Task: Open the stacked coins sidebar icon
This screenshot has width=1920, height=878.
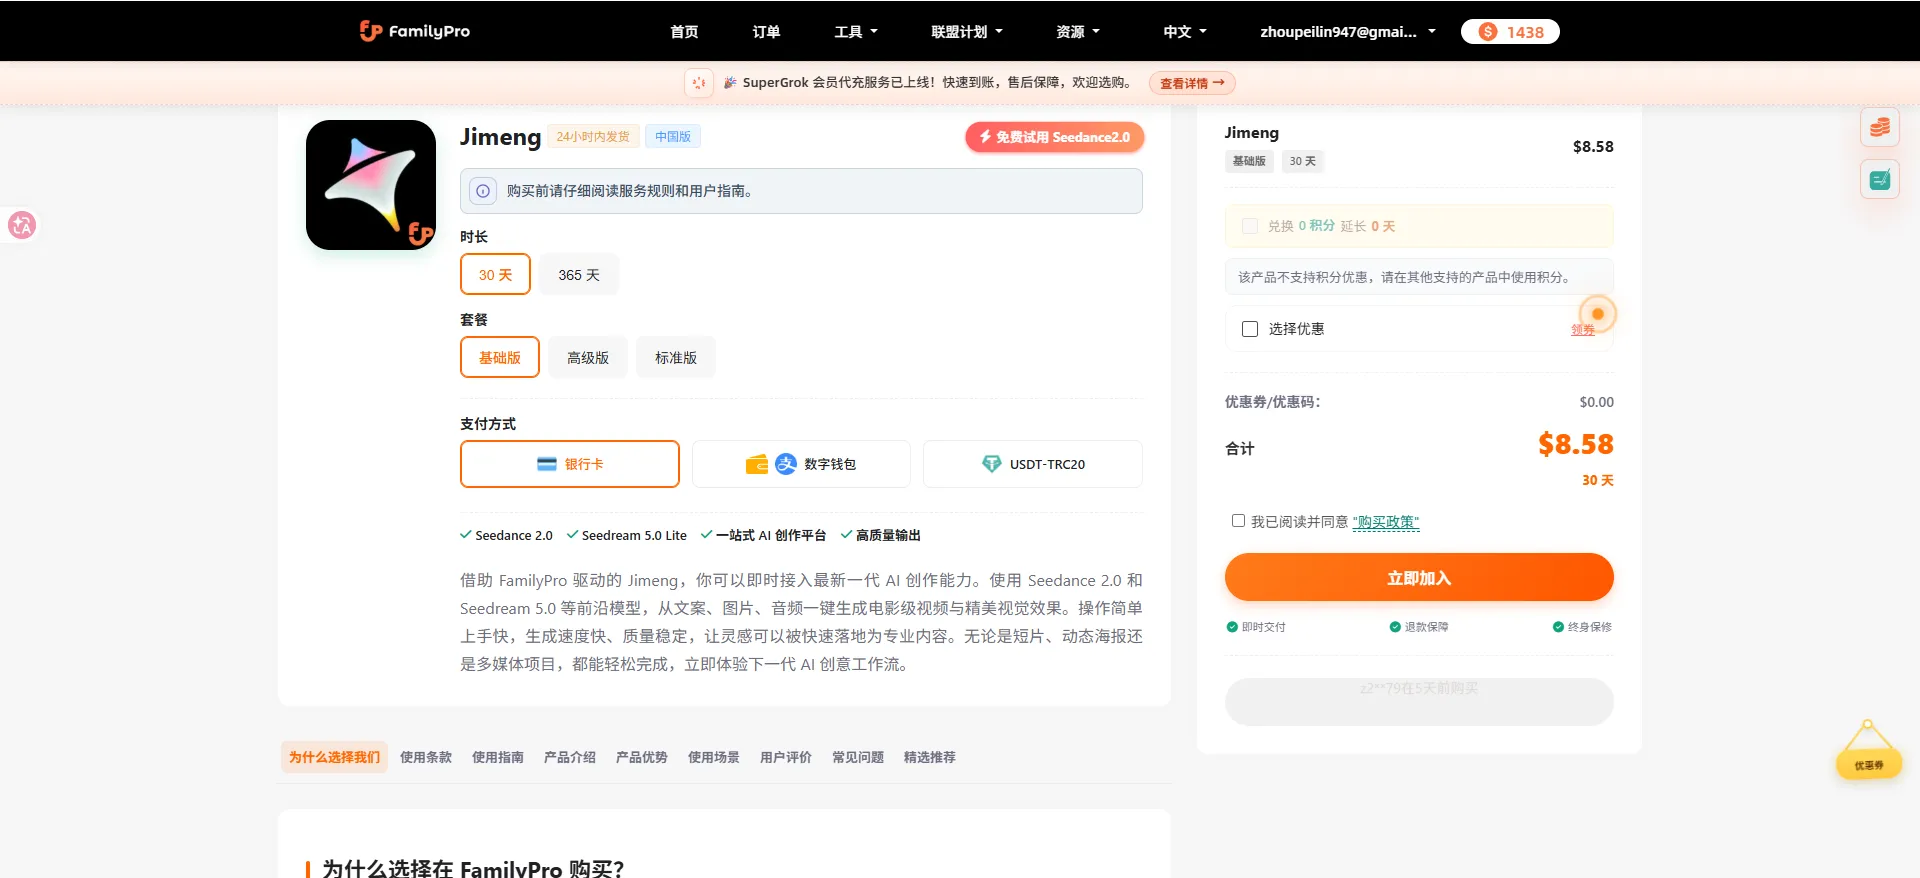Action: [x=1880, y=127]
